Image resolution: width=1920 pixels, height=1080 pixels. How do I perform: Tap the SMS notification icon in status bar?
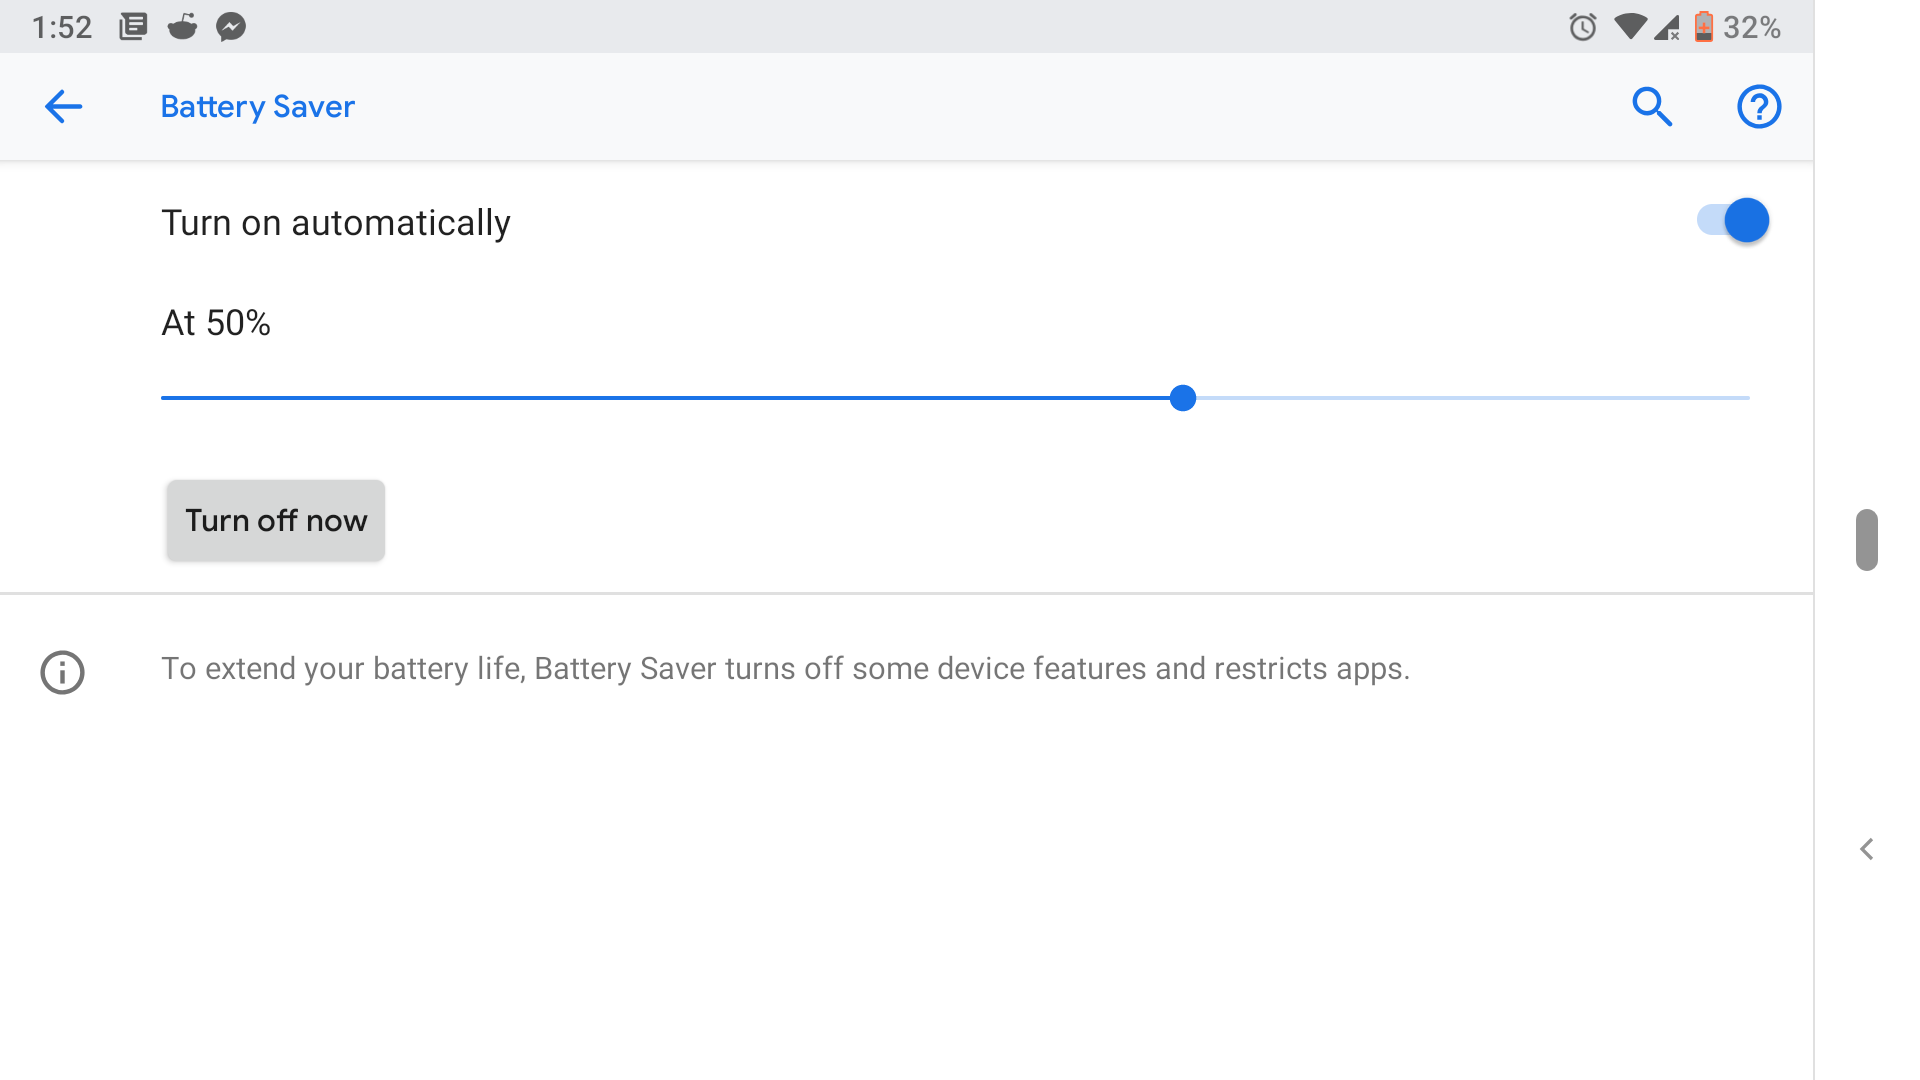pyautogui.click(x=133, y=27)
